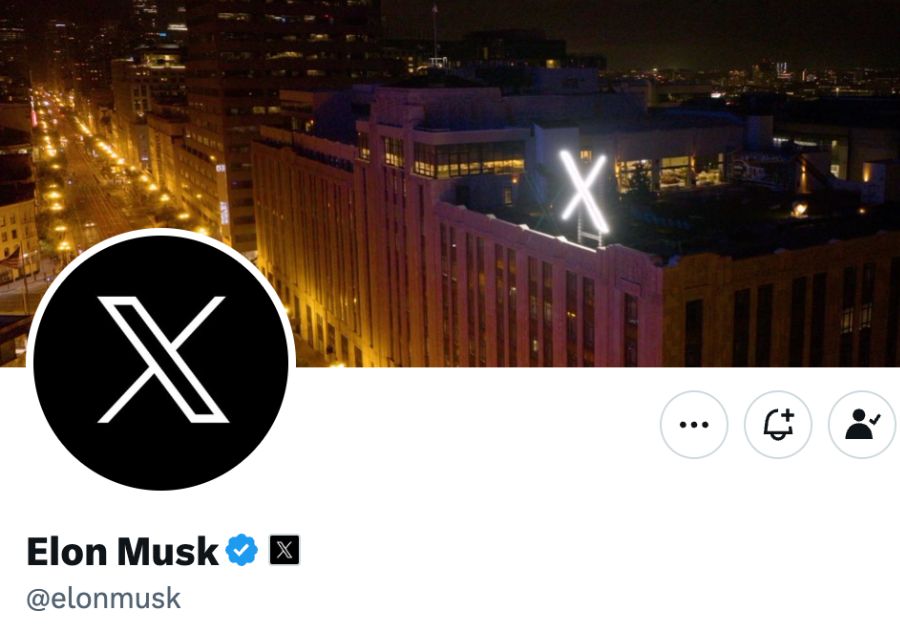Open the ellipsis circle button
The height and width of the screenshot is (630, 900).
tap(694, 425)
